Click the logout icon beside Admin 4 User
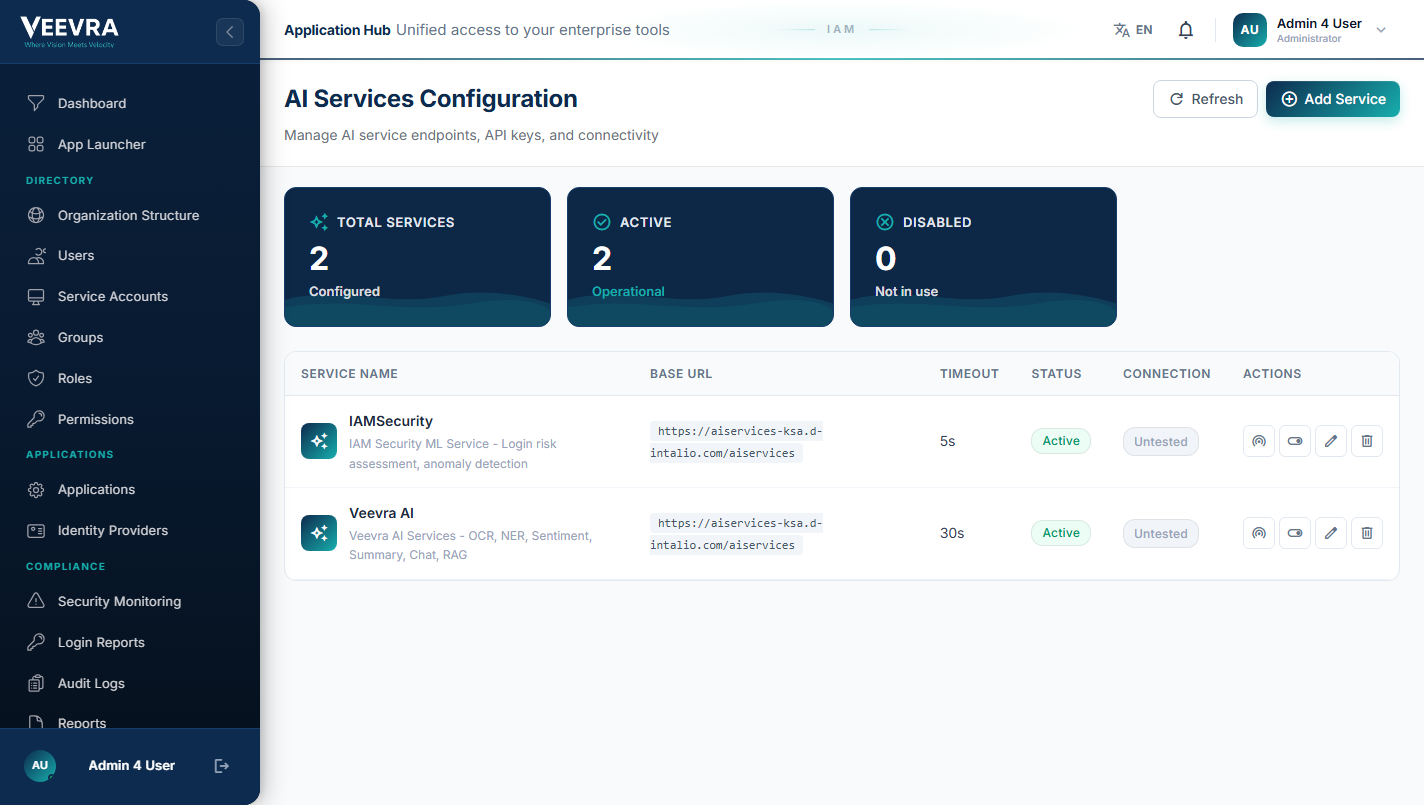The width and height of the screenshot is (1424, 805). point(222,766)
